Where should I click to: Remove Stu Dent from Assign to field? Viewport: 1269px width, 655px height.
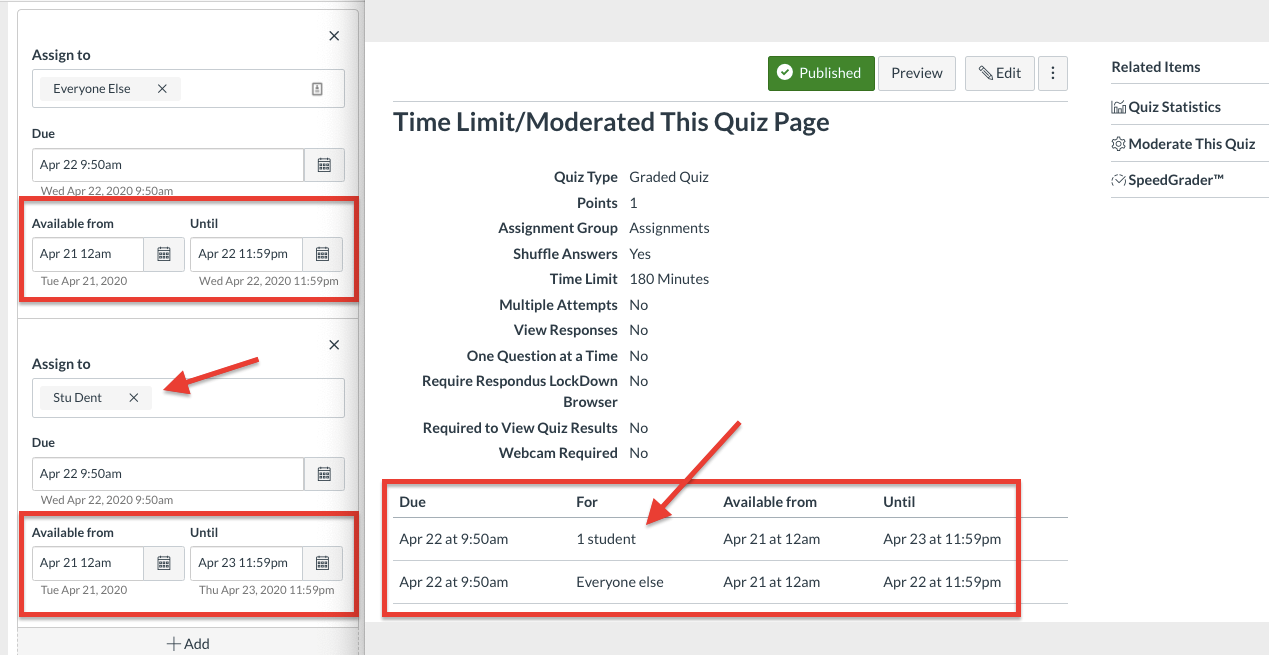click(x=133, y=398)
